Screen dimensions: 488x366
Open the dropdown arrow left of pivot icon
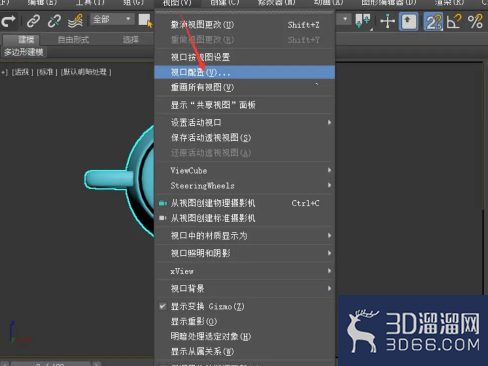(345, 19)
